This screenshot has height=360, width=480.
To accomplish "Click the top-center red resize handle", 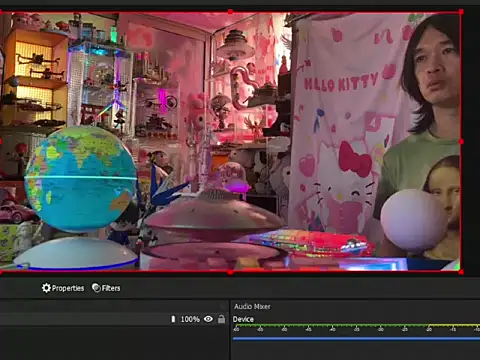I will point(230,12).
